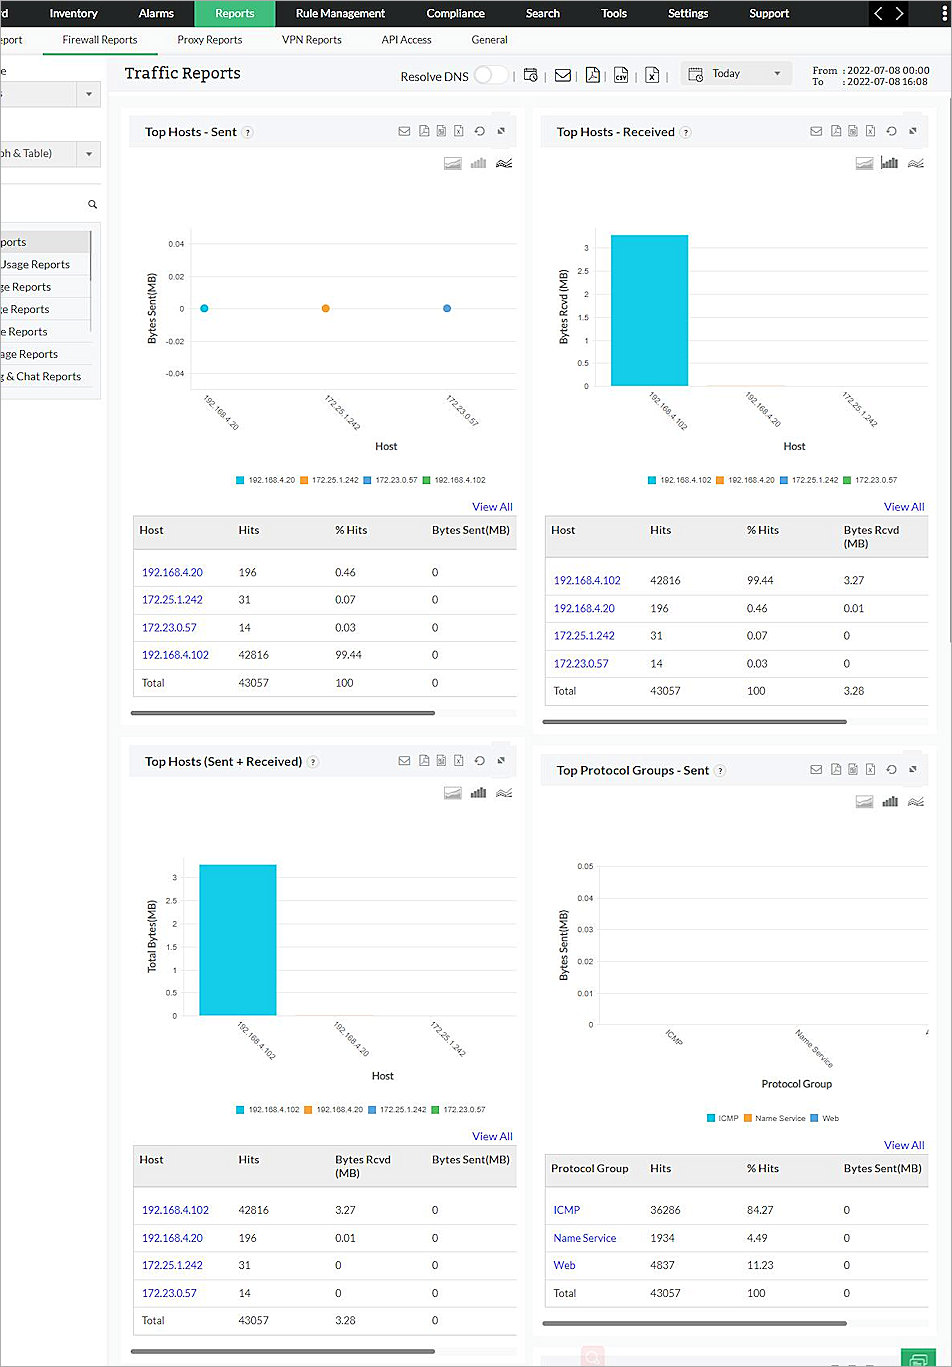
Task: Click View All under Top Hosts - Received
Action: (x=903, y=507)
